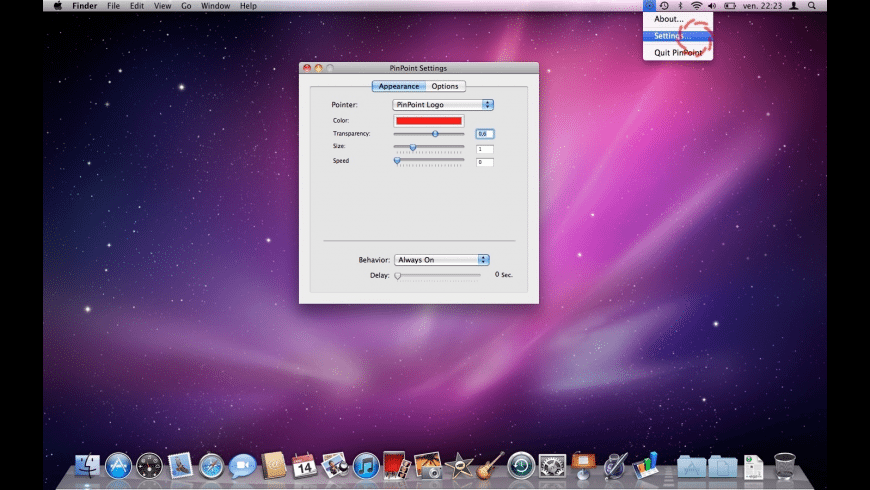Open System Preferences from the Dock
This screenshot has width=870, height=490.
[552, 466]
